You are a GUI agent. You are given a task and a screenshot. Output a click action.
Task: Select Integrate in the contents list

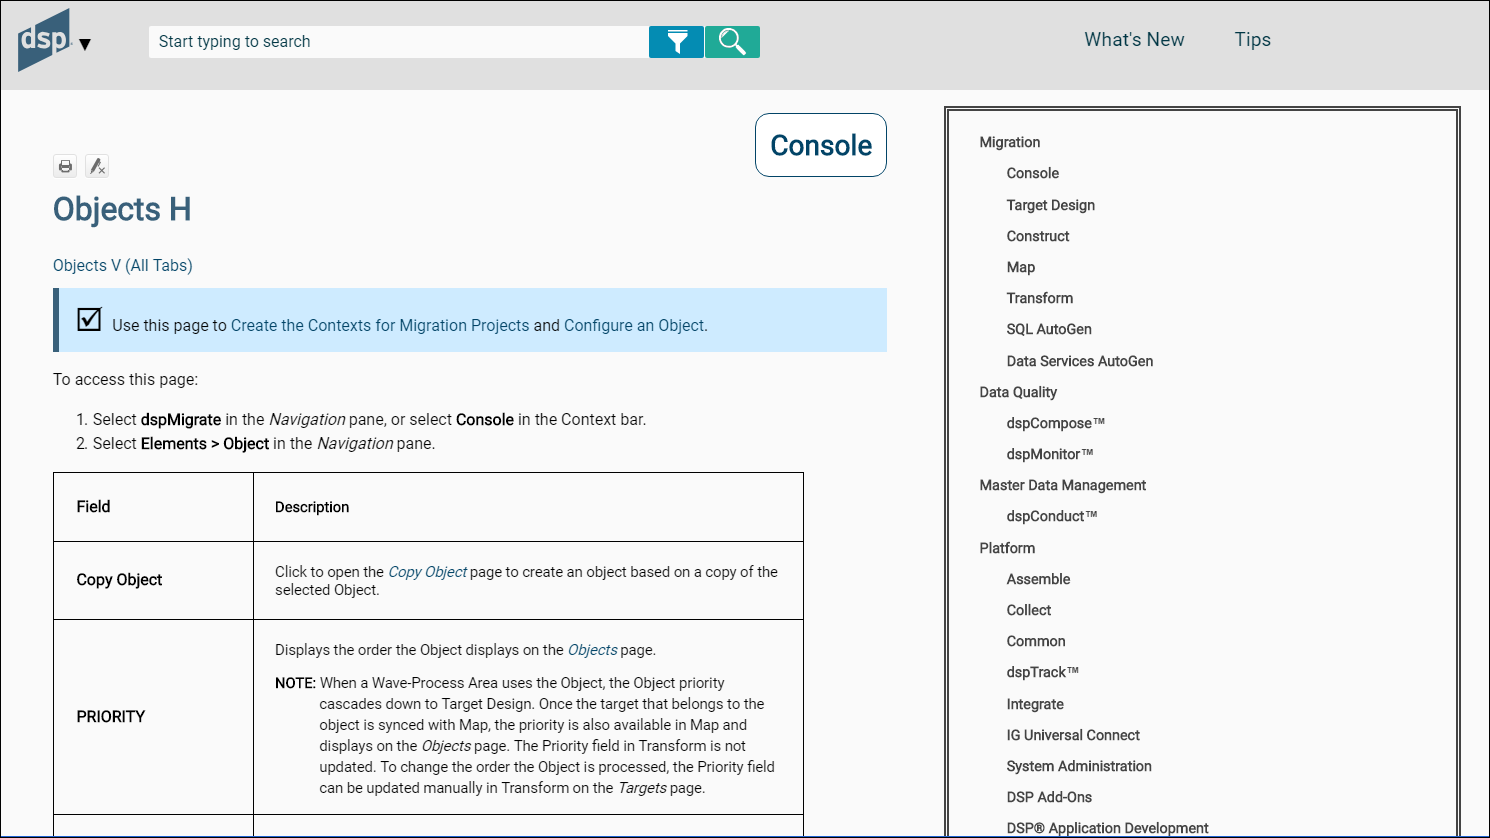coord(1035,704)
